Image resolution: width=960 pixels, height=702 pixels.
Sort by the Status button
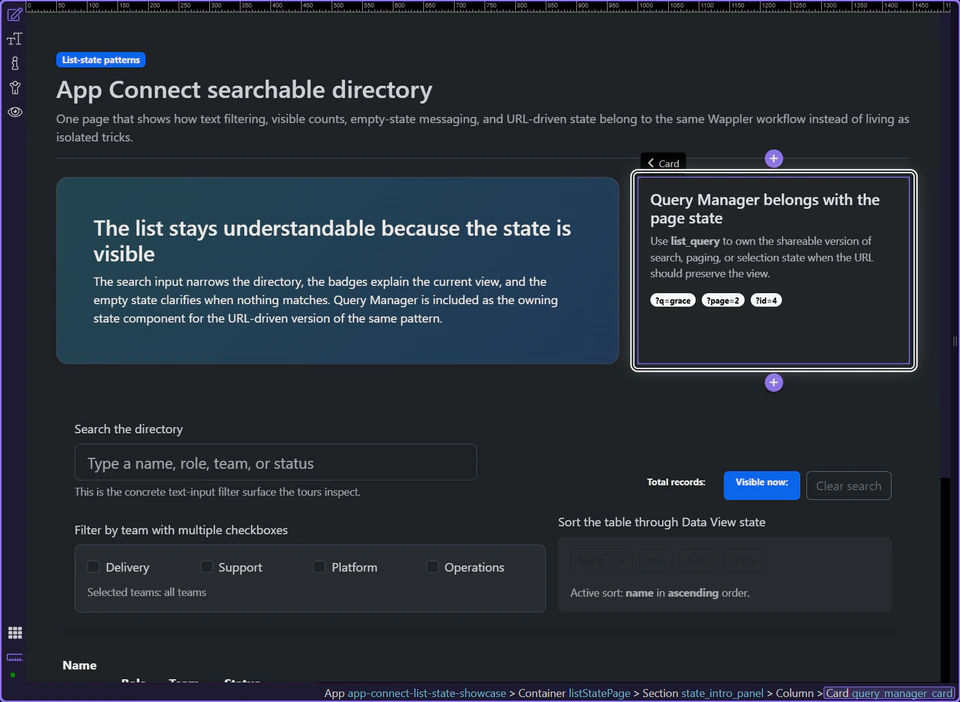pos(743,561)
